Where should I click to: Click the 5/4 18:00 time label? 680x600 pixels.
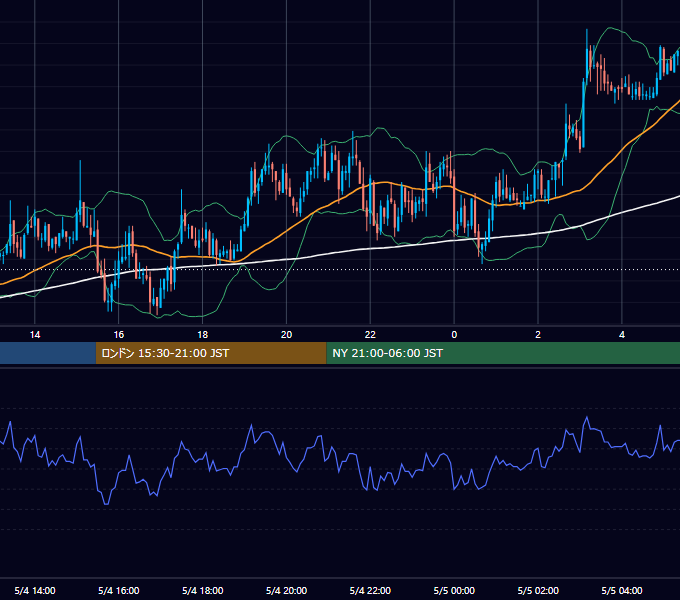tap(203, 590)
